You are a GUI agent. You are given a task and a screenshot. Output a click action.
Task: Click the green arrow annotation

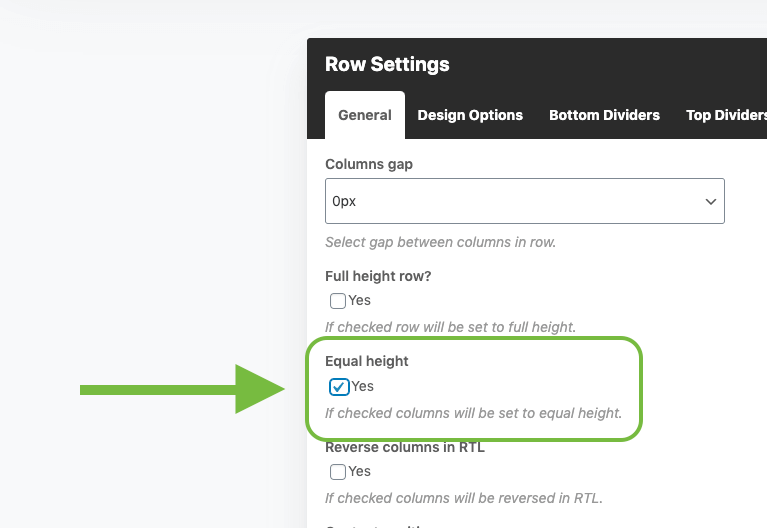(182, 389)
